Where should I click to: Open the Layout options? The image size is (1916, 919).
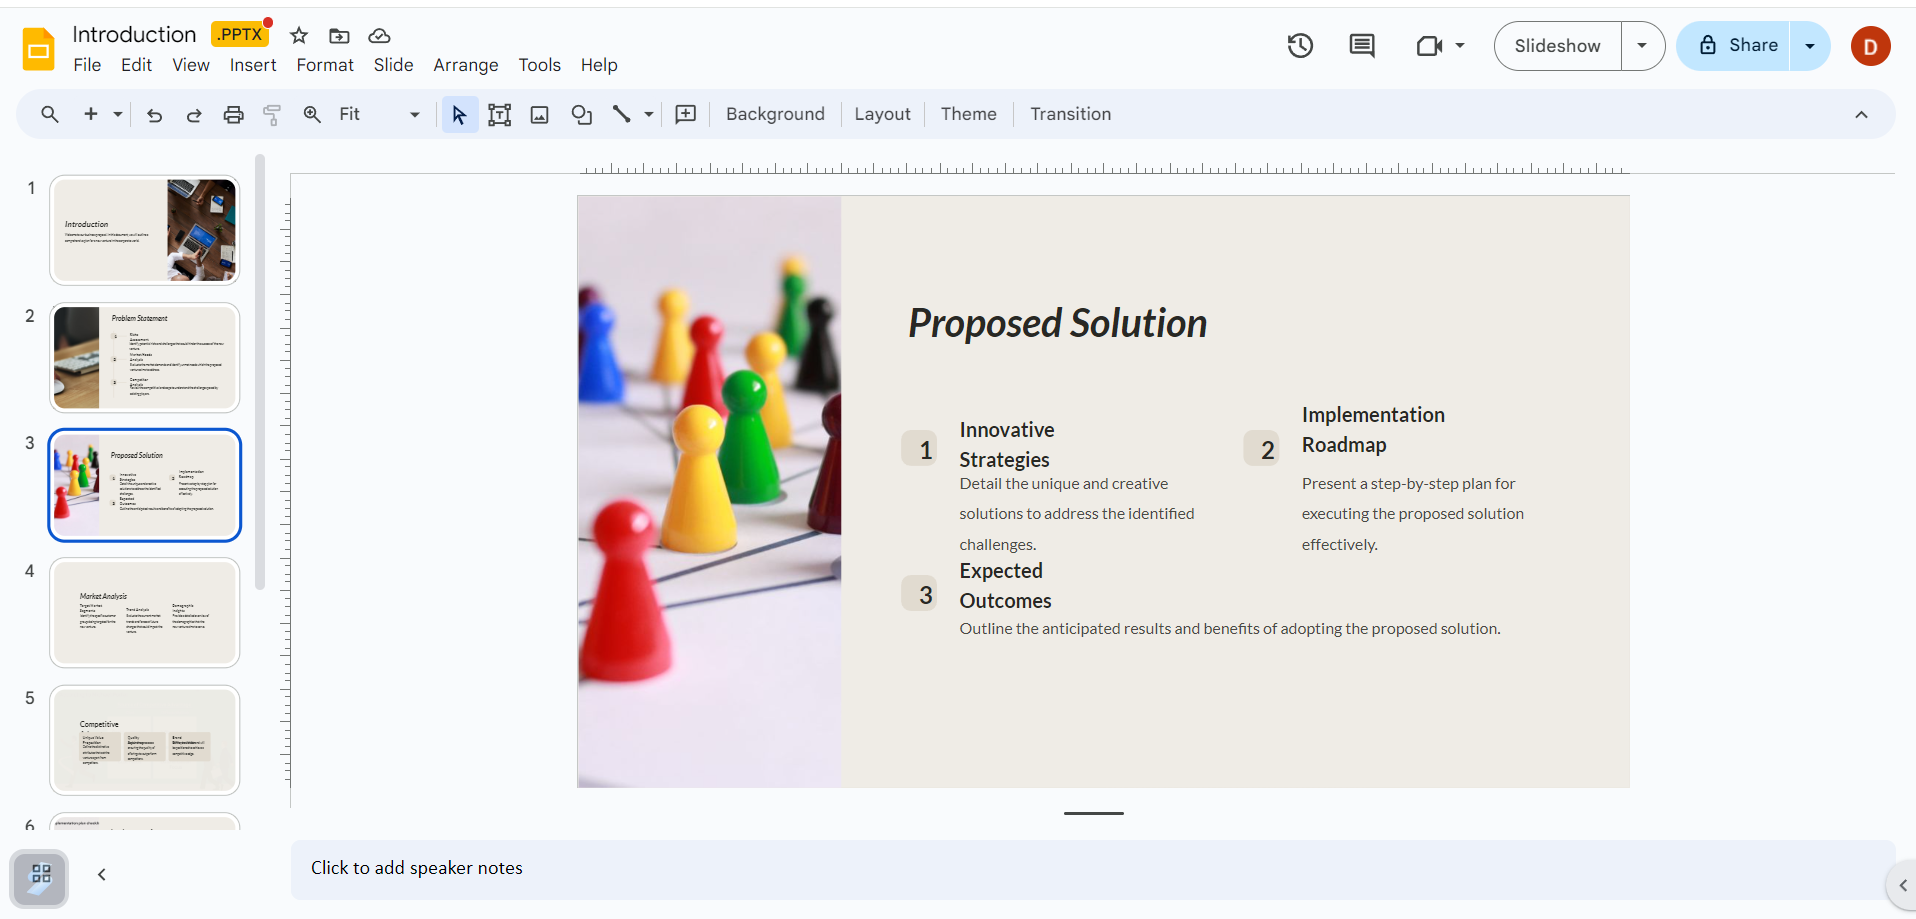click(x=882, y=114)
